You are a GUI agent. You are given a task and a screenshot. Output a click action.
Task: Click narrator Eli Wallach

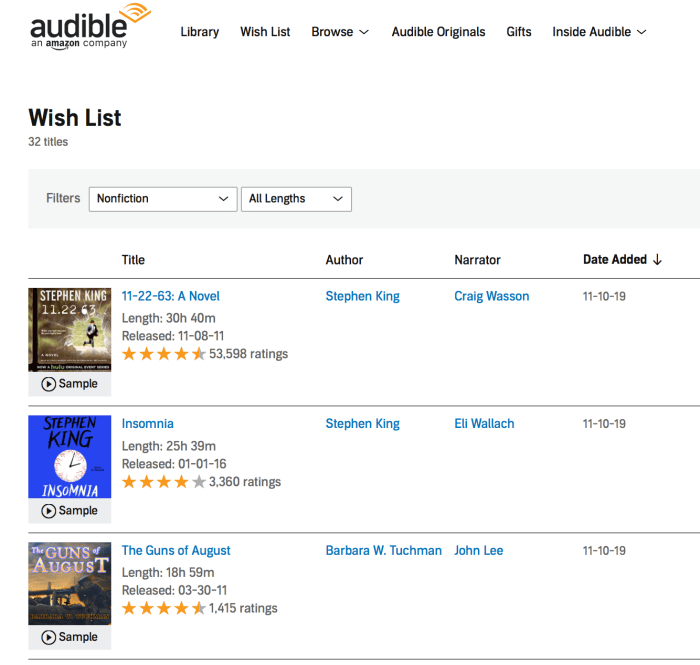(484, 424)
